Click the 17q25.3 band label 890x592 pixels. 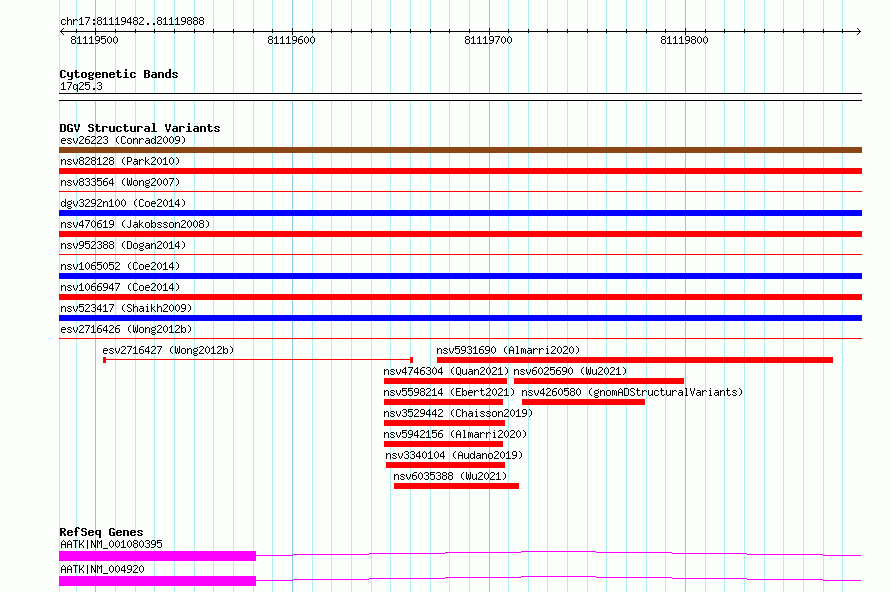tap(81, 86)
